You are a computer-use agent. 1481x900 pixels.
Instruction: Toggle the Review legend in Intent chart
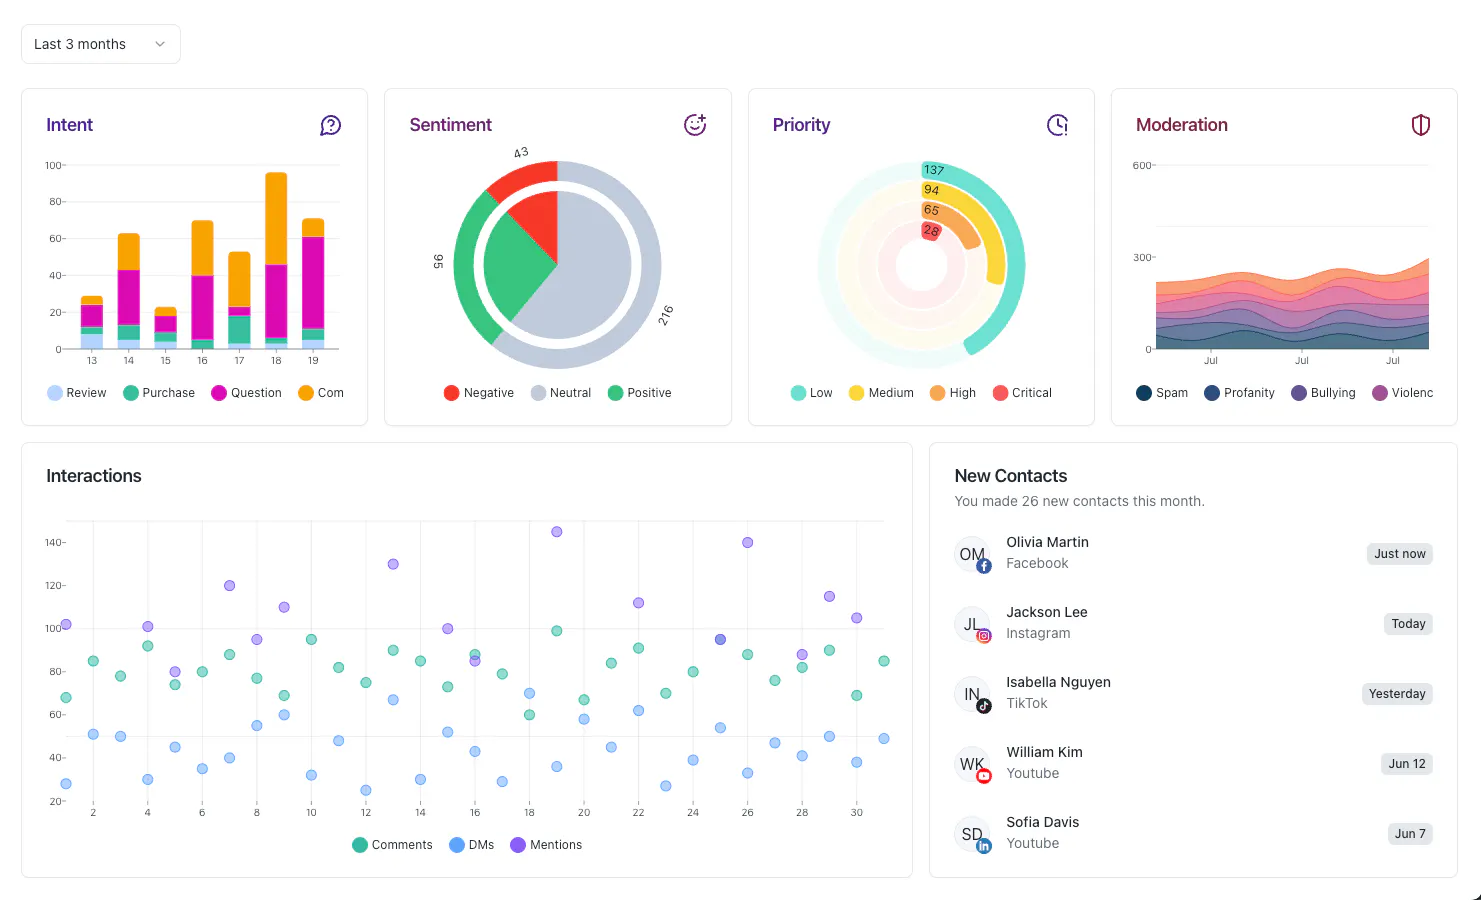click(x=77, y=393)
